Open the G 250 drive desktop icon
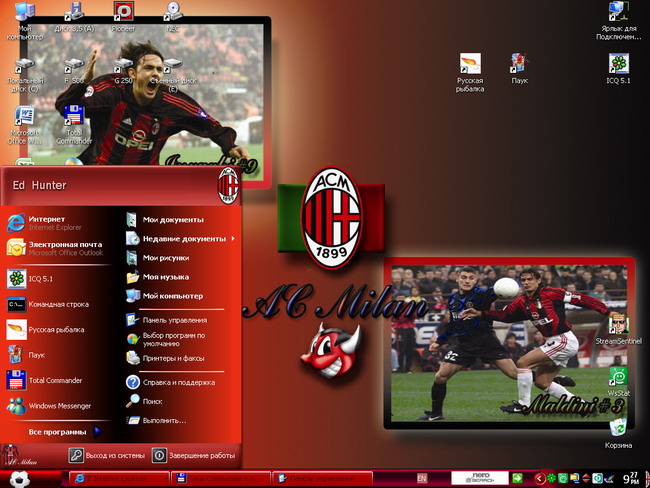The image size is (650, 488). (x=124, y=71)
